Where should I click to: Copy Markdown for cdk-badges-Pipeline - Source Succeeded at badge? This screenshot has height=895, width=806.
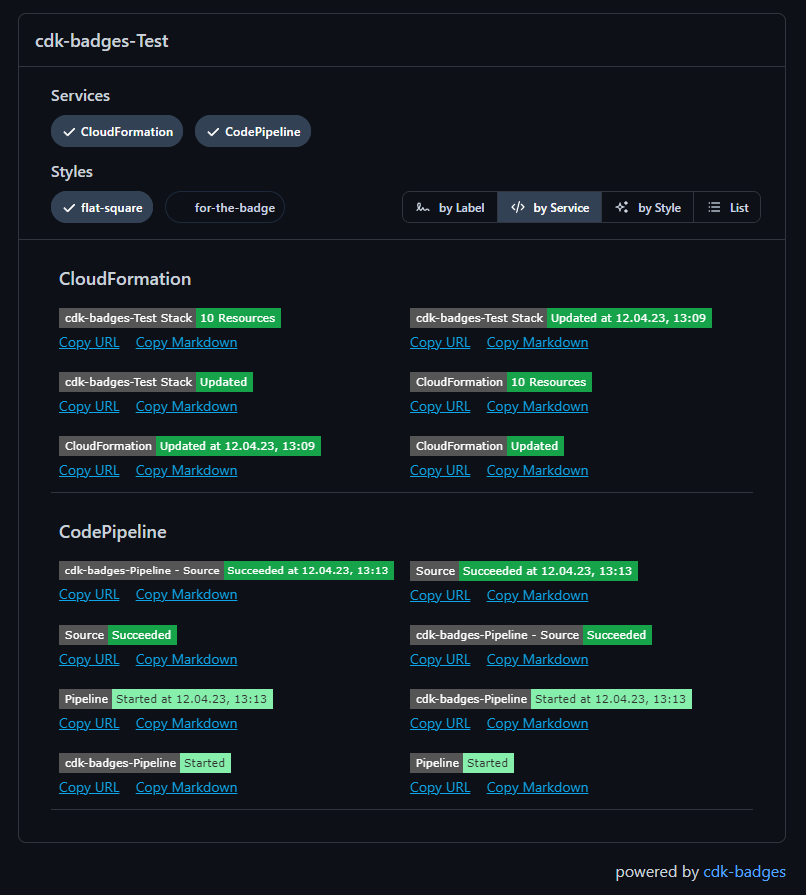(186, 595)
